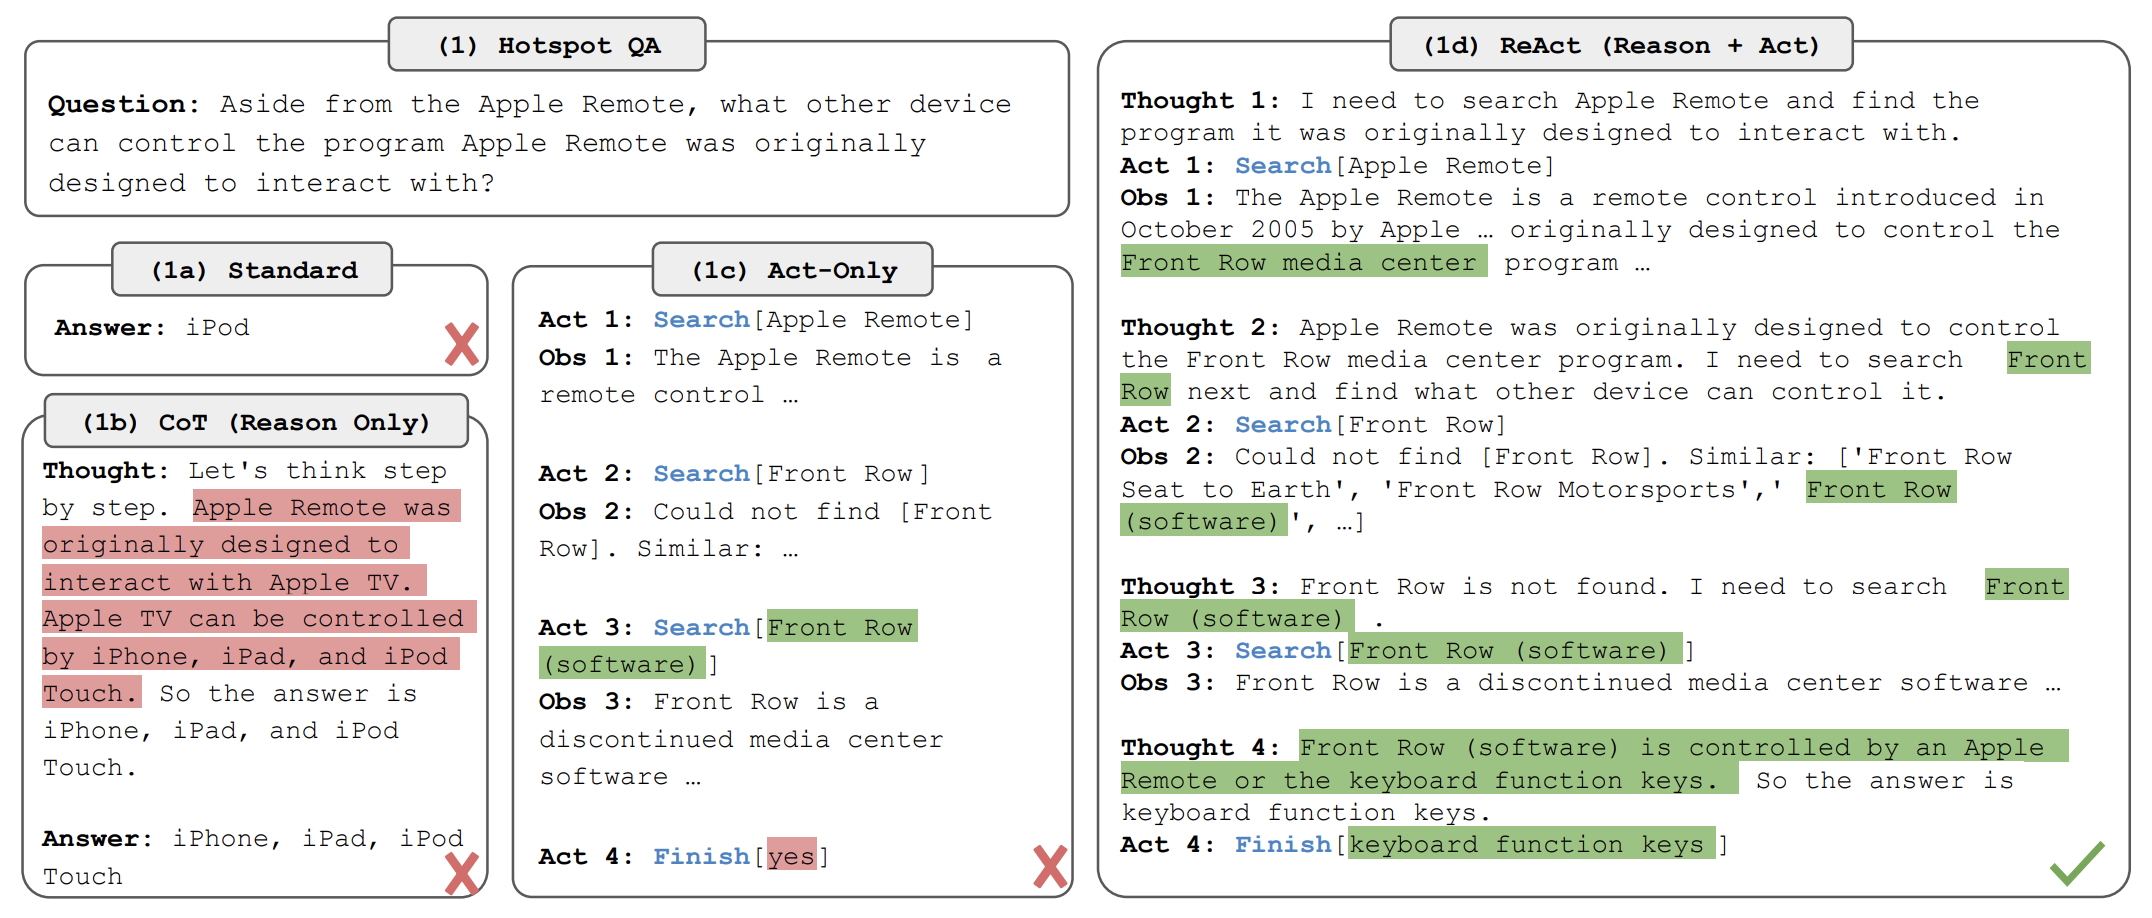
Task: Click the red X in the CoT panel
Action: 461,873
